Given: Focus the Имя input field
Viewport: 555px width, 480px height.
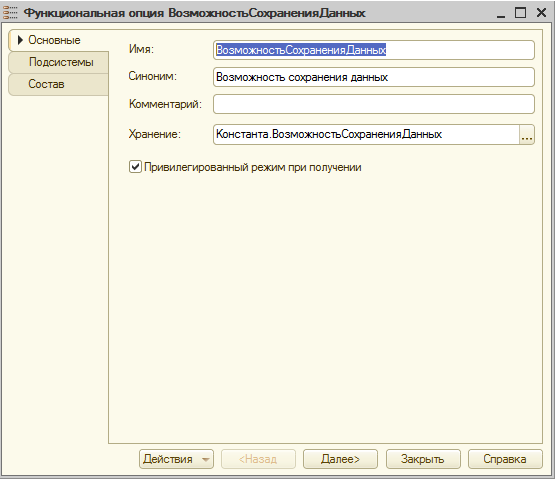Looking at the screenshot, I should tap(374, 50).
